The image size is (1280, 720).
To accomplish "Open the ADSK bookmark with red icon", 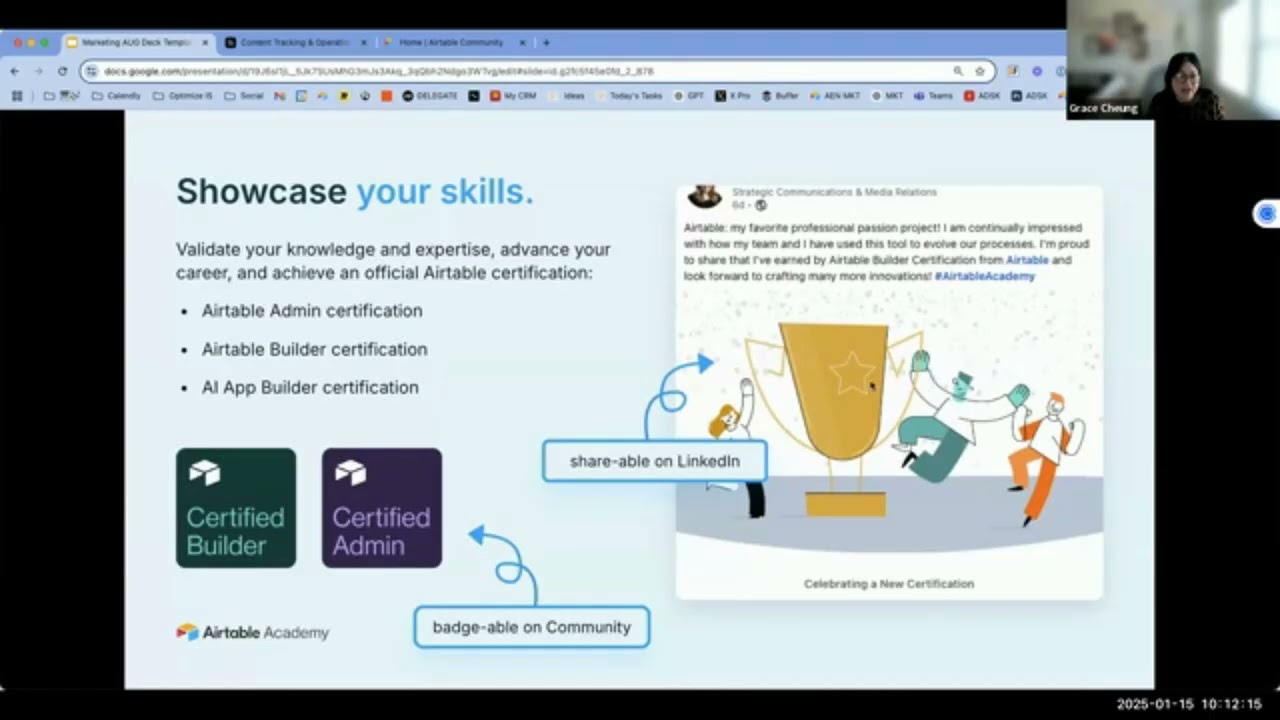I will tap(982, 96).
